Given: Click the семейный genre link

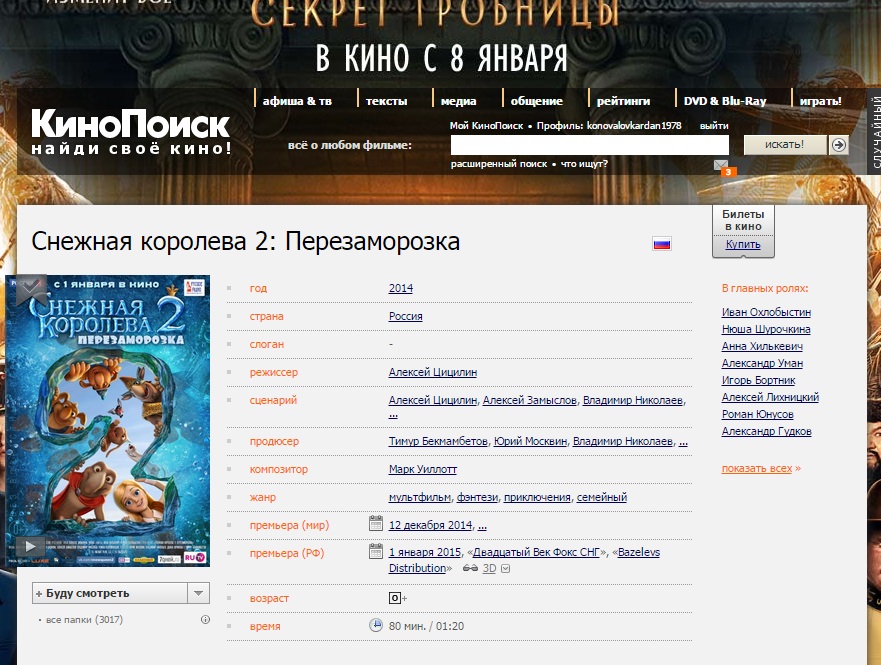Looking at the screenshot, I should [602, 498].
